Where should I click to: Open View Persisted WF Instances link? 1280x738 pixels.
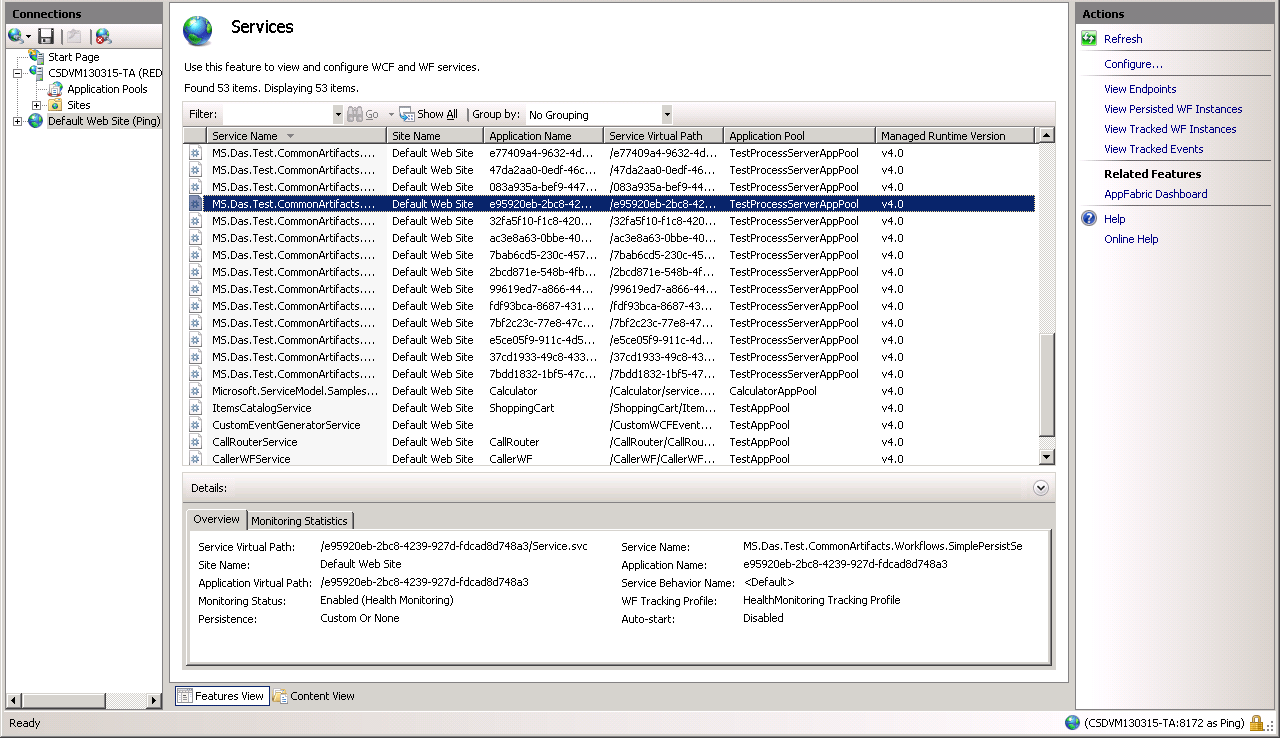coord(1173,109)
